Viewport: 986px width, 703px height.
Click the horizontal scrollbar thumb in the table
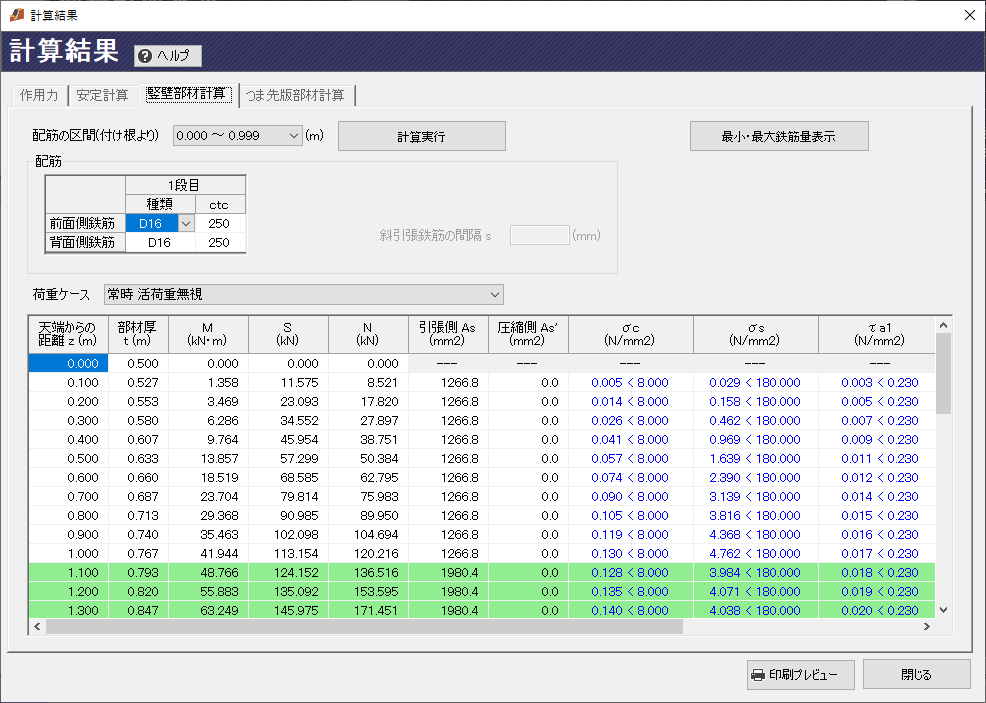pos(364,626)
